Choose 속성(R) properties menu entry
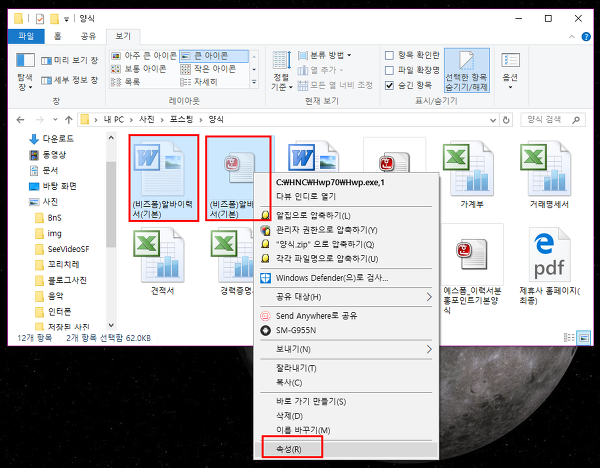This screenshot has width=600, height=468. [x=346, y=449]
